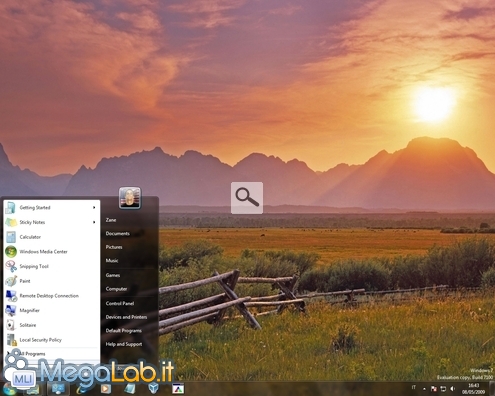495x396 pixels.
Task: Start the Paint application
Action: click(x=52, y=281)
